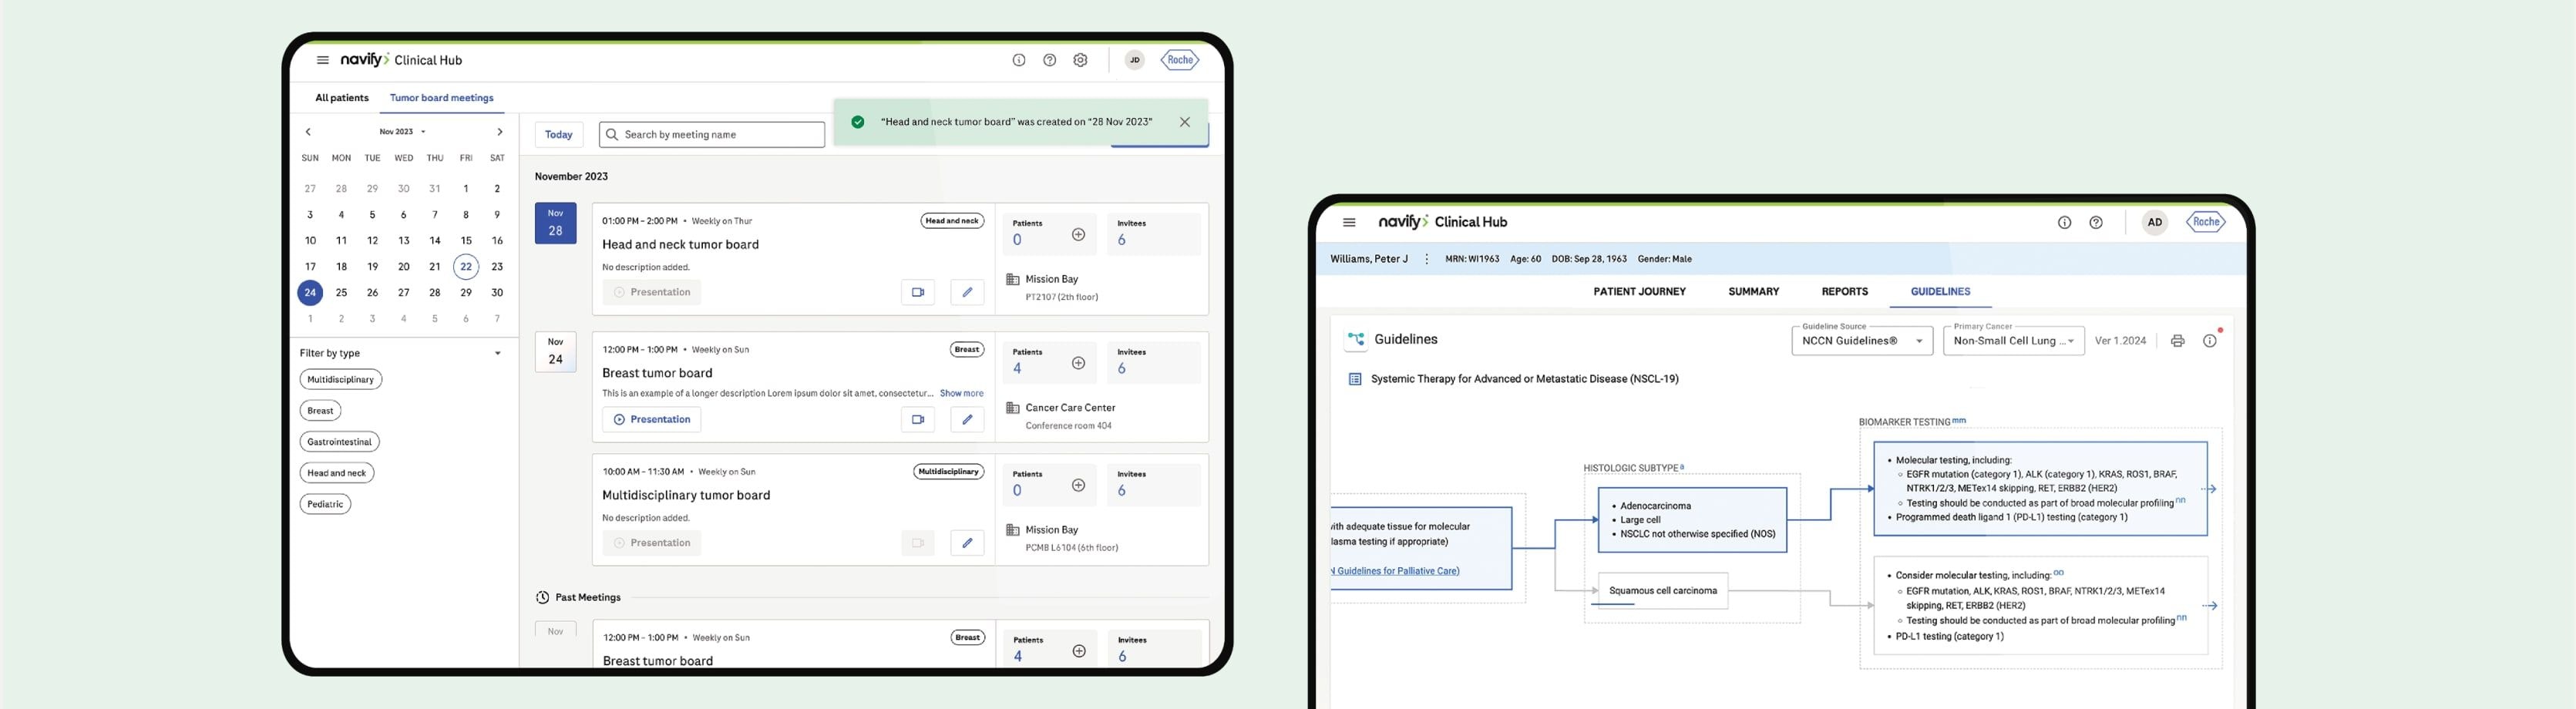Go to next month in calendar
The image size is (2576, 709).
click(500, 132)
